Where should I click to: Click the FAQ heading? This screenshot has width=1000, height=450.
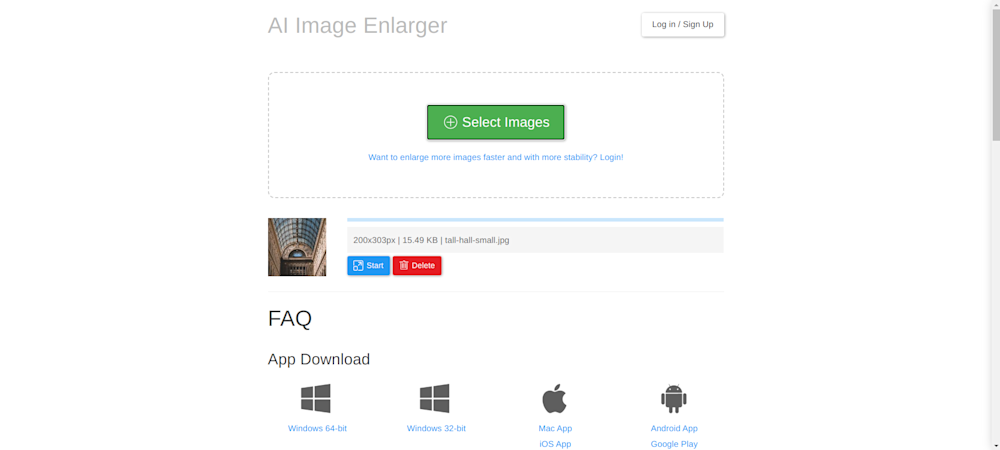click(290, 317)
